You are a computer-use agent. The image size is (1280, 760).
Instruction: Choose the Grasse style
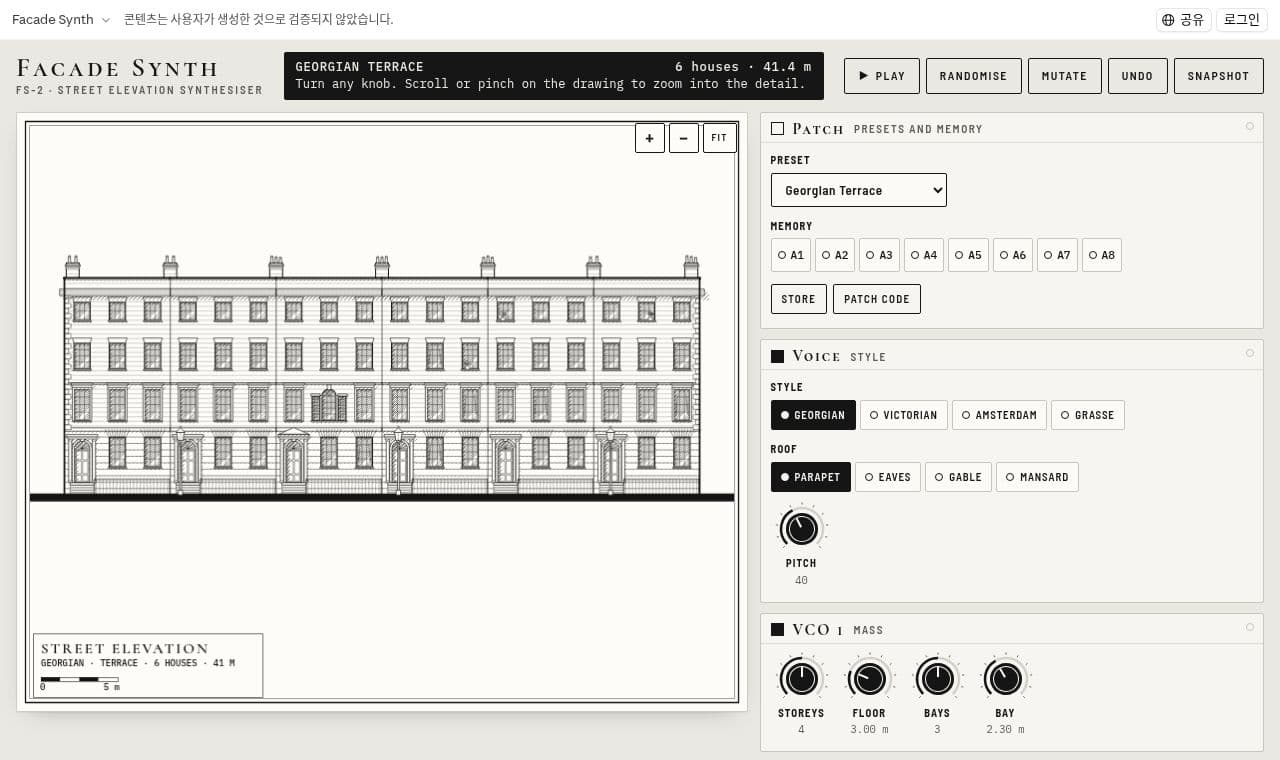click(x=1088, y=415)
